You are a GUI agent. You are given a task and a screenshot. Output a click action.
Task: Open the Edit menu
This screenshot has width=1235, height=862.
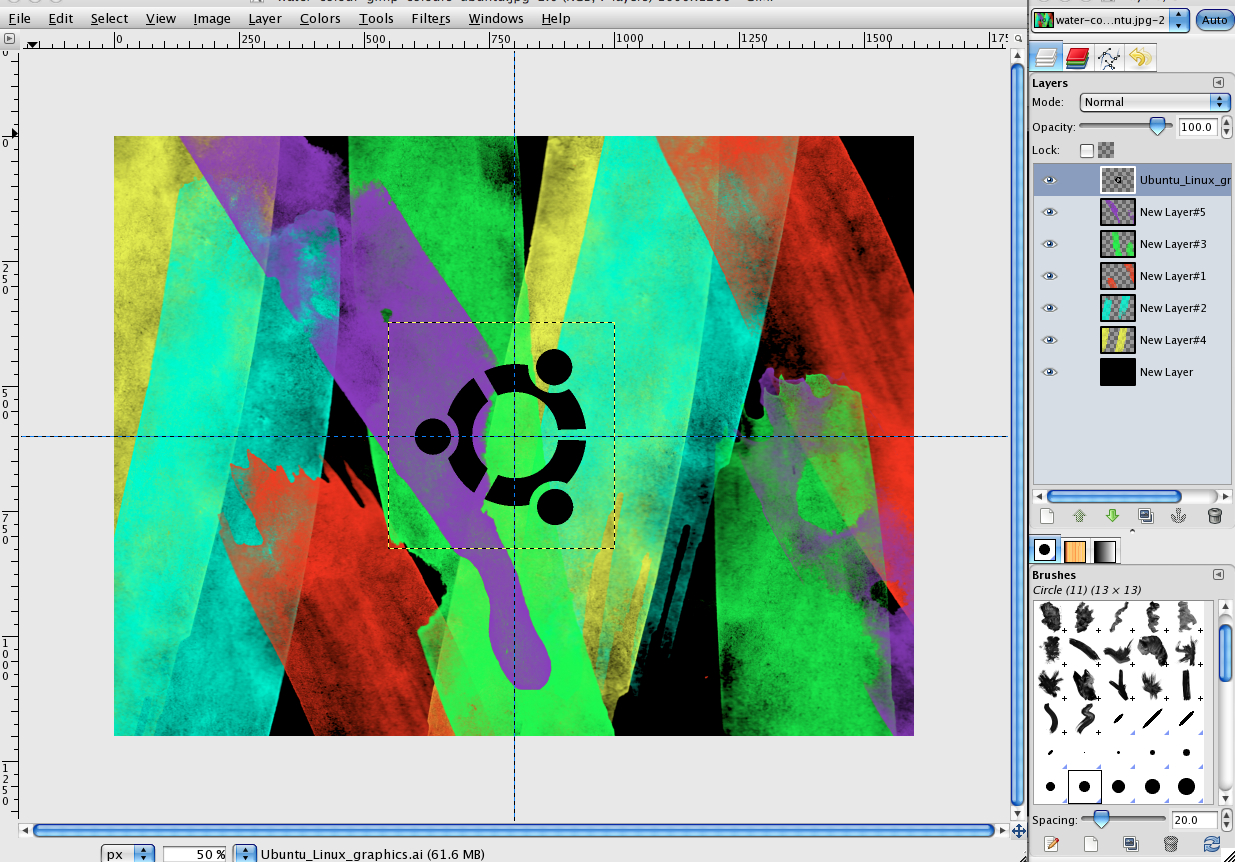tap(61, 18)
